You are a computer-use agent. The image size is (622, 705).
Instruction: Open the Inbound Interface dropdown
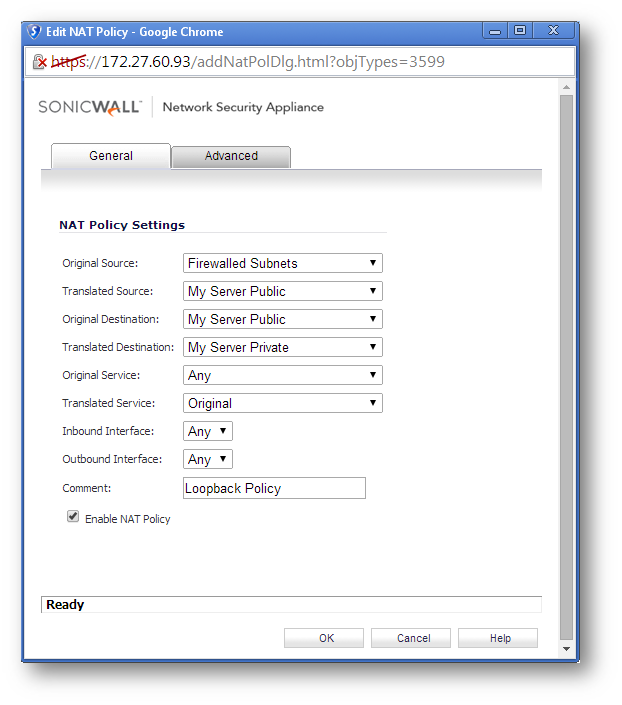tap(208, 432)
